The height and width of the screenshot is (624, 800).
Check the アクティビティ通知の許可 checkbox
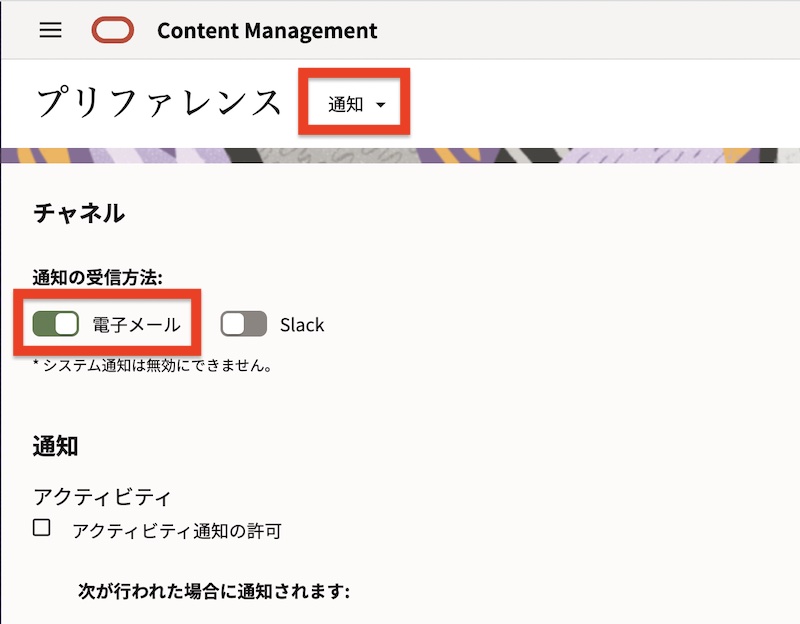pos(42,528)
